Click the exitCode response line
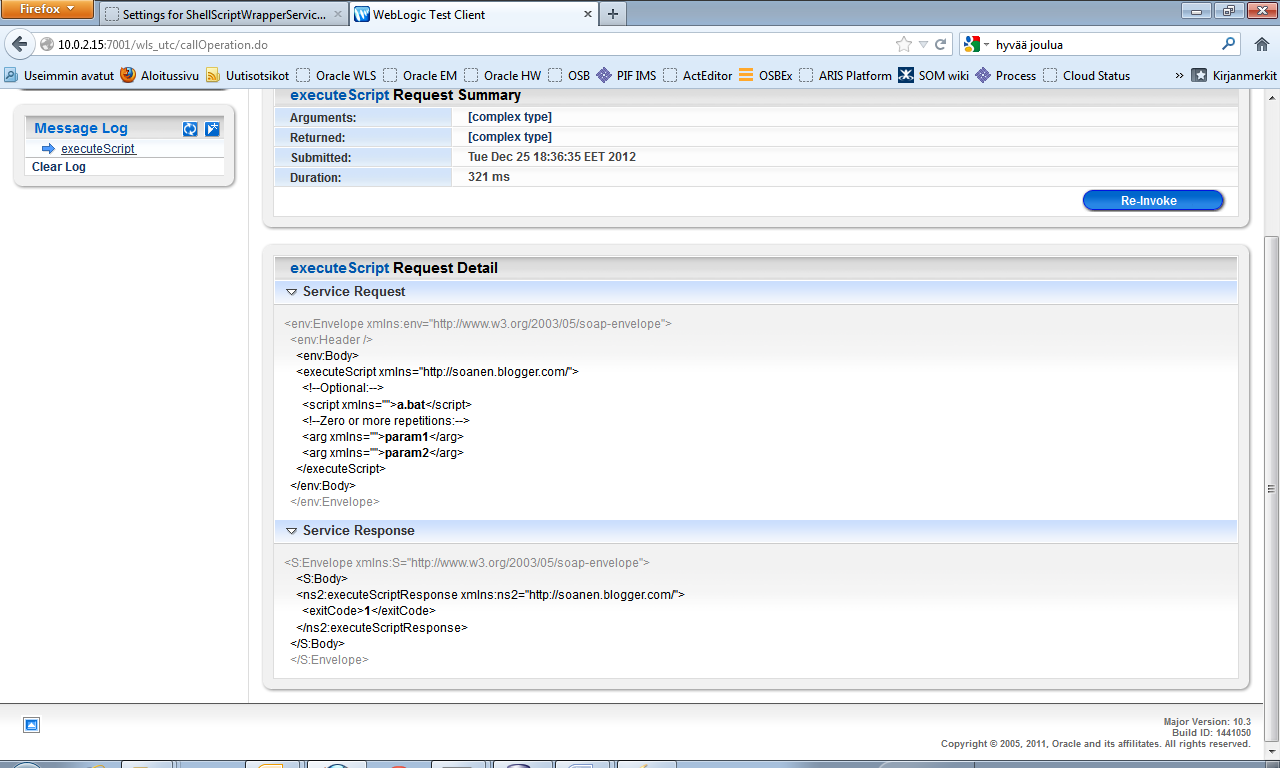Image resolution: width=1280 pixels, height=768 pixels. click(x=369, y=610)
